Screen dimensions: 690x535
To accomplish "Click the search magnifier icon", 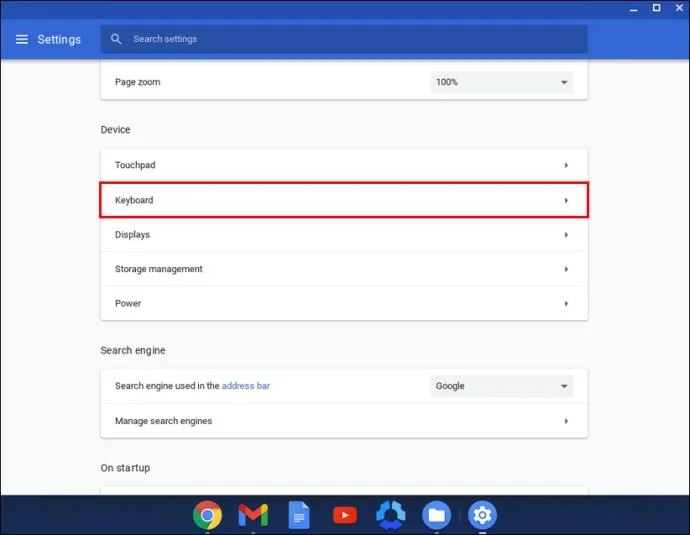I will click(116, 39).
